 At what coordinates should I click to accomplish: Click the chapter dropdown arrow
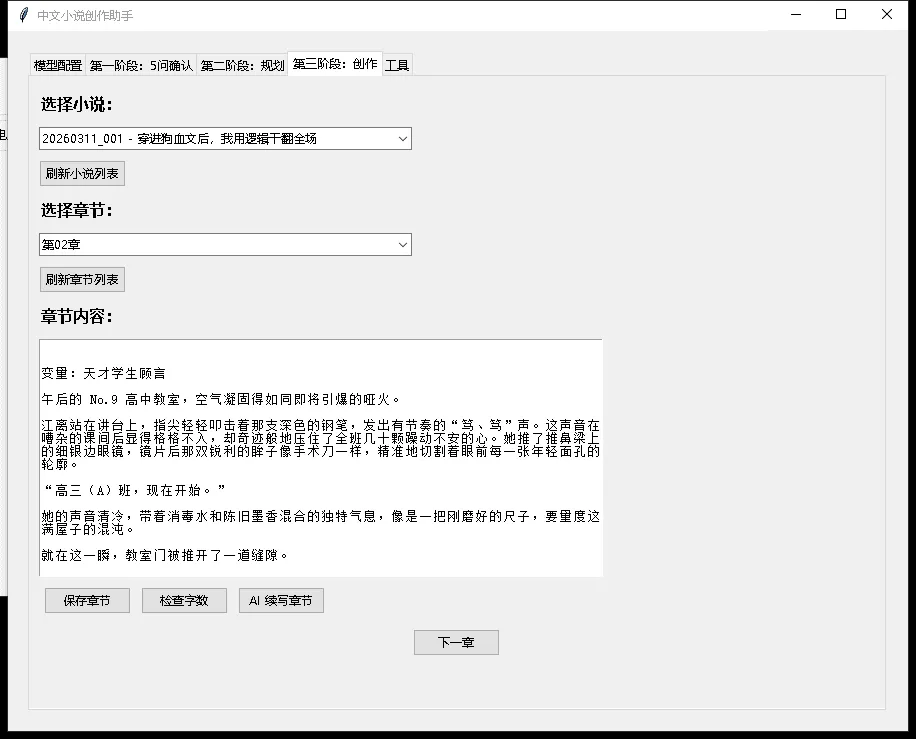point(403,244)
